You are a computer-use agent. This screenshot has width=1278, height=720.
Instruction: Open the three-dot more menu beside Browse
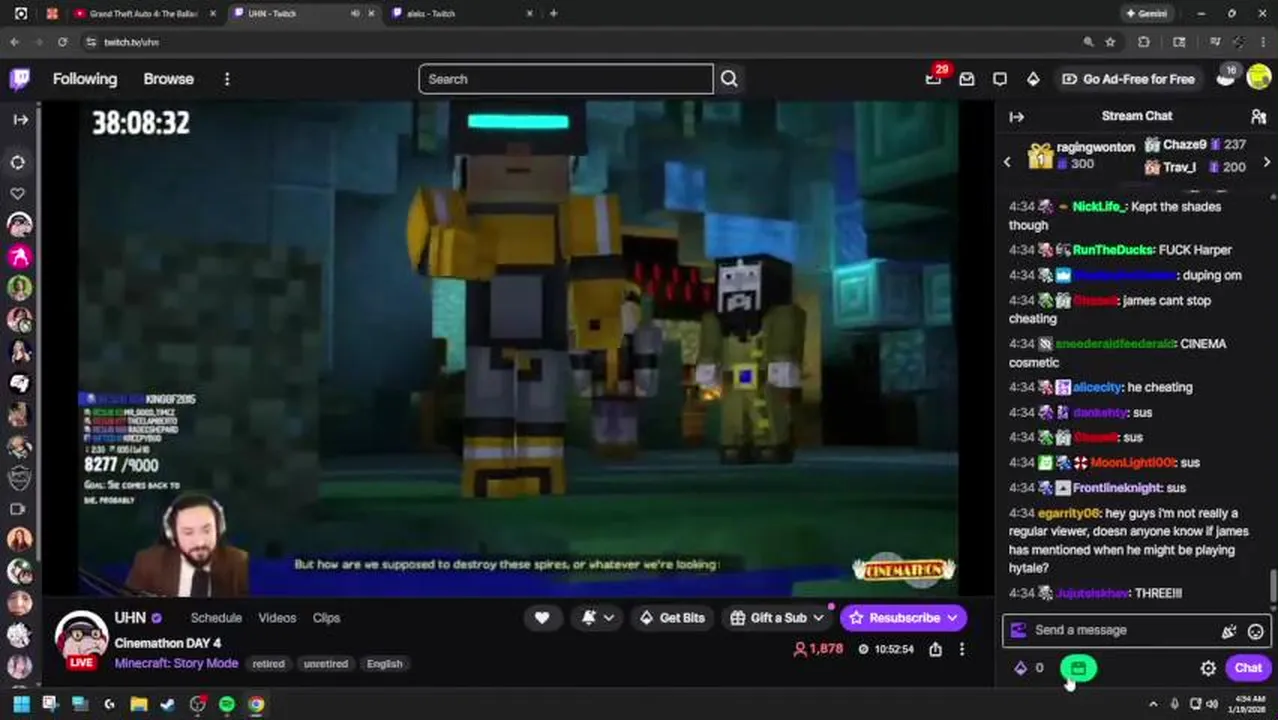(227, 79)
